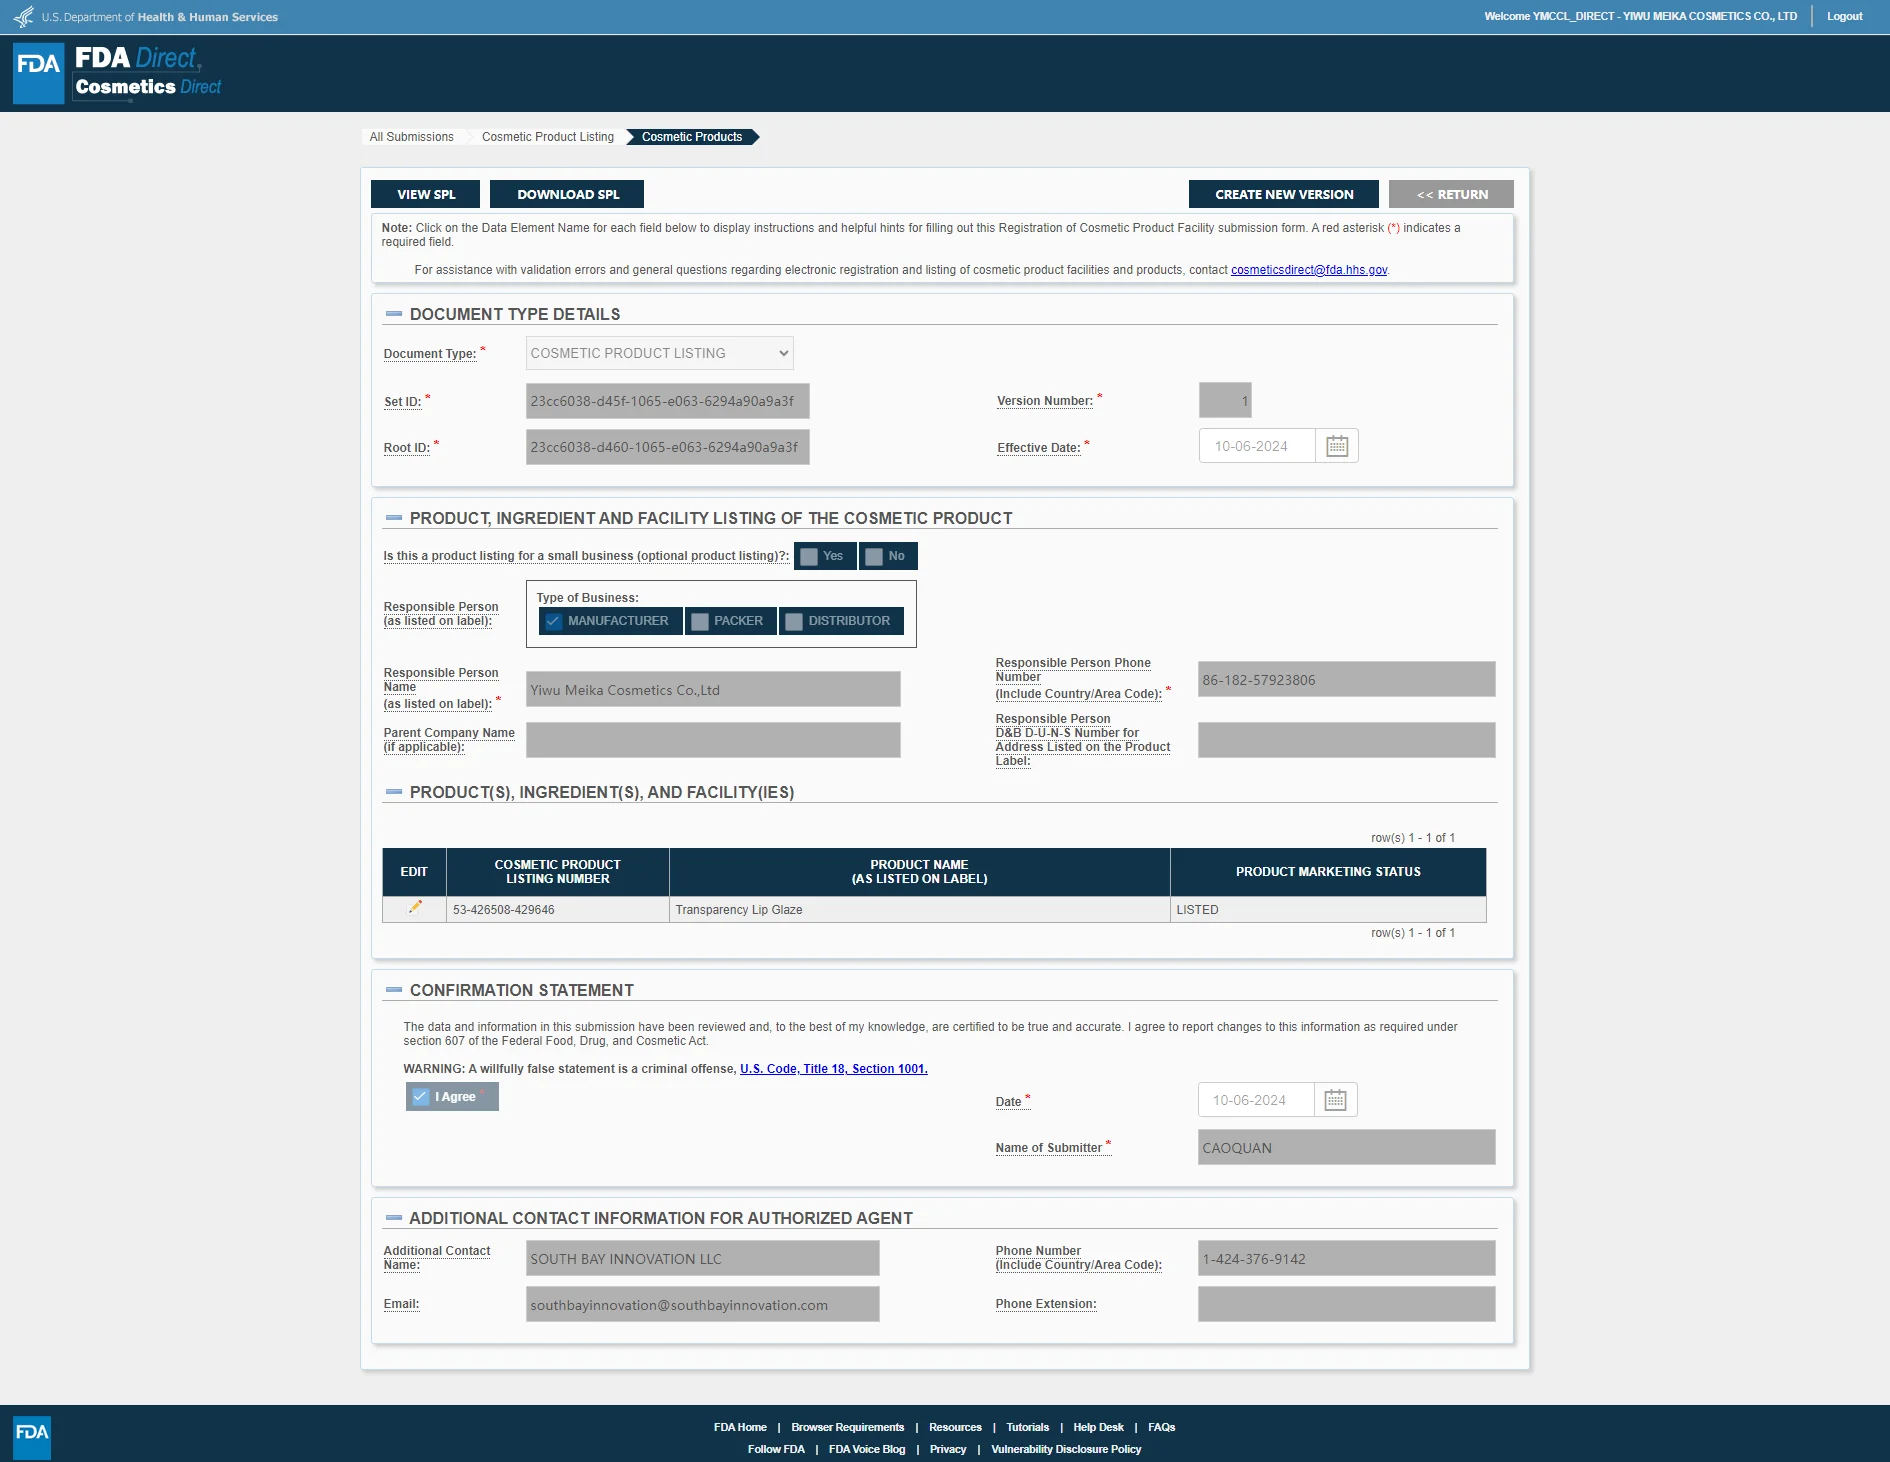Click the Transparency Lip Glaze product name
The height and width of the screenshot is (1462, 1890).
click(739, 910)
